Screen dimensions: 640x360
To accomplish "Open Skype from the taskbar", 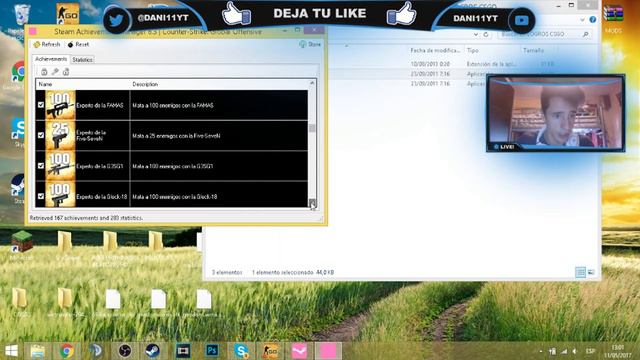I will point(241,351).
